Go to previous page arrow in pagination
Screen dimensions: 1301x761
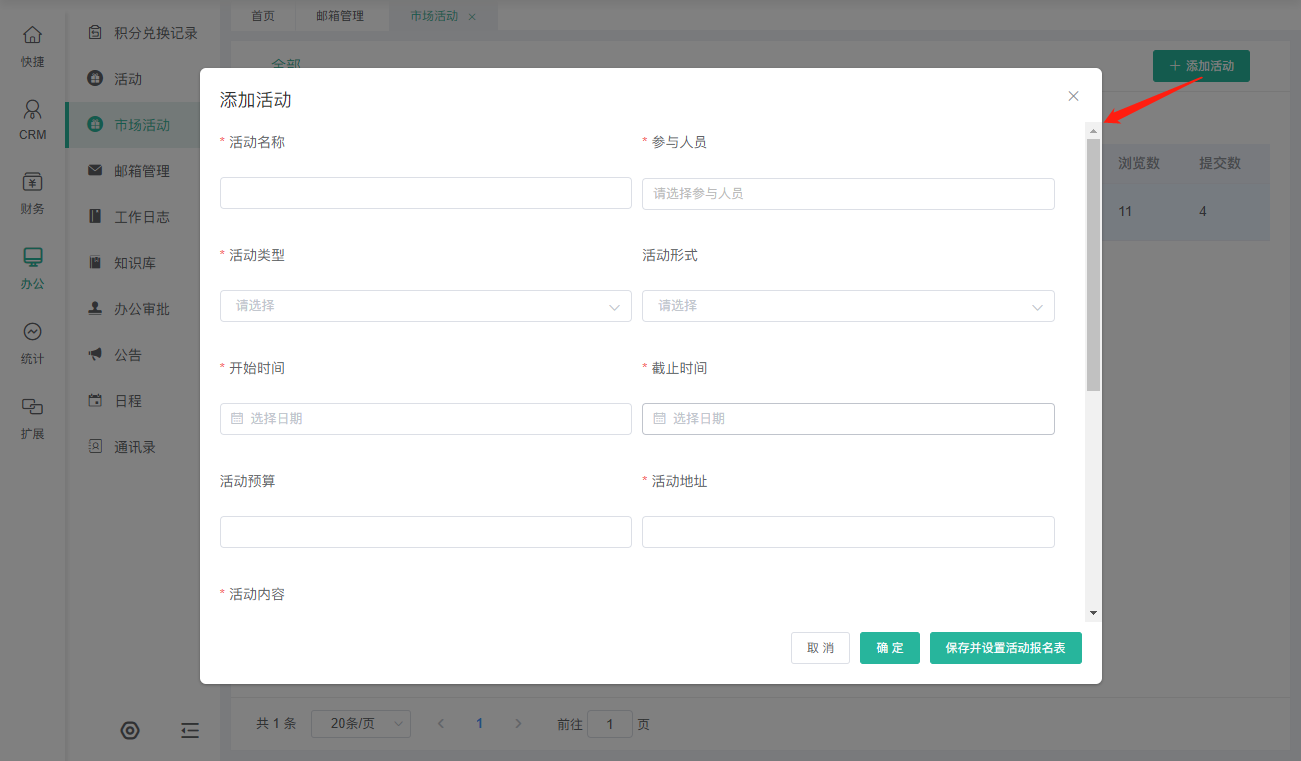(441, 724)
